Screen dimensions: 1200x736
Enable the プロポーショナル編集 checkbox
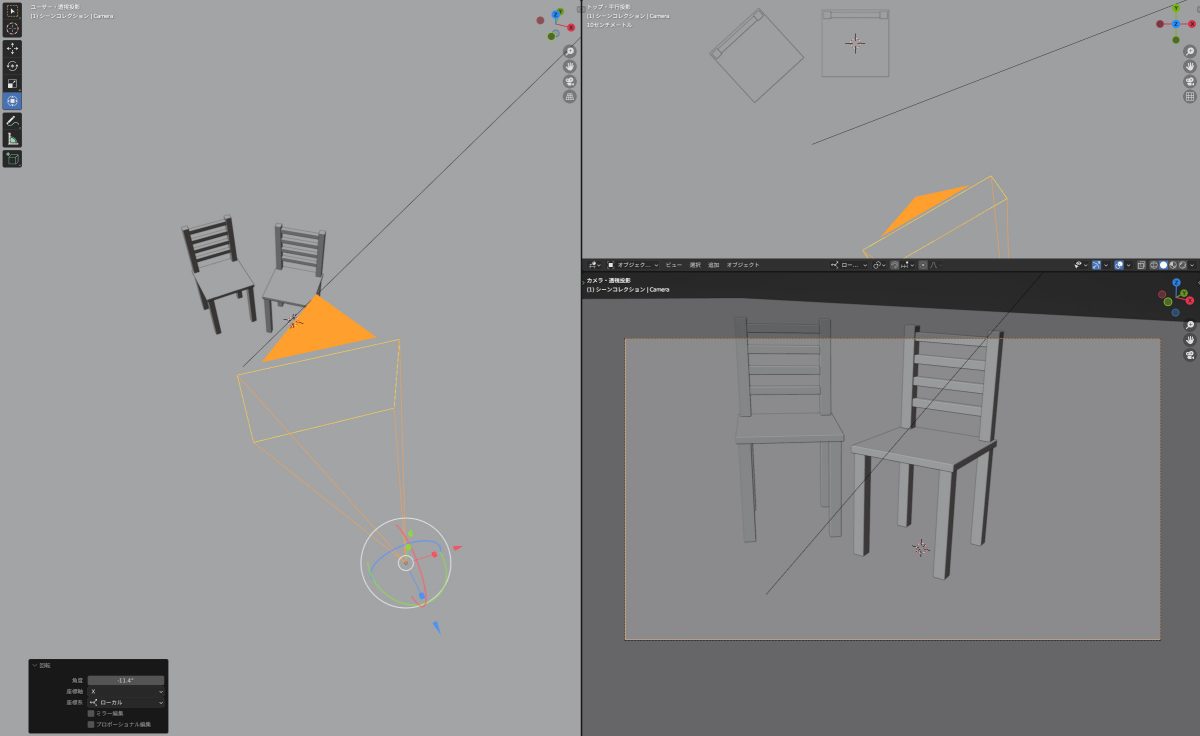pos(91,724)
